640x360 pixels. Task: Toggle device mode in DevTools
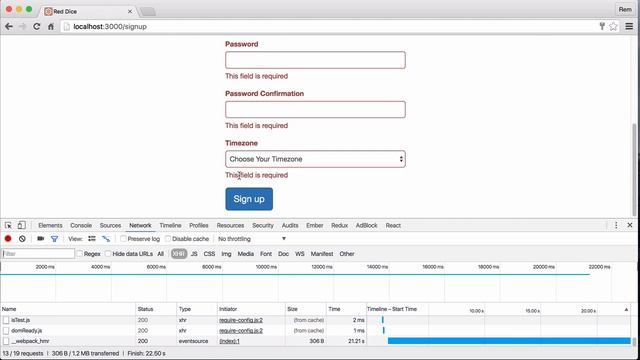click(22, 225)
